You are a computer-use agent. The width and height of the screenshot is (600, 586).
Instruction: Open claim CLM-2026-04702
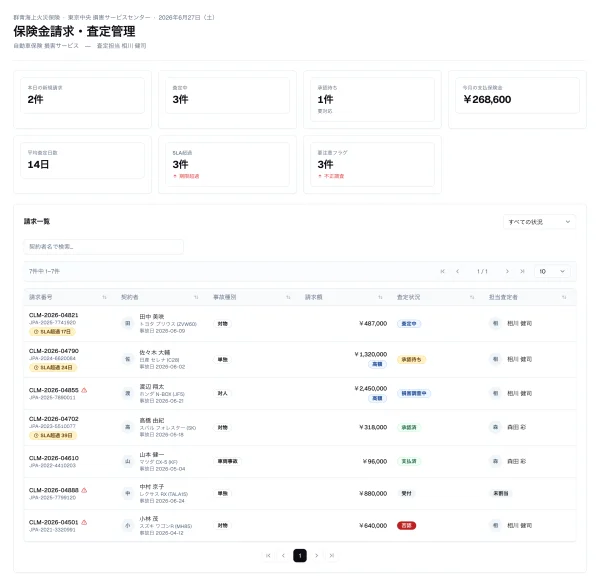(x=54, y=419)
